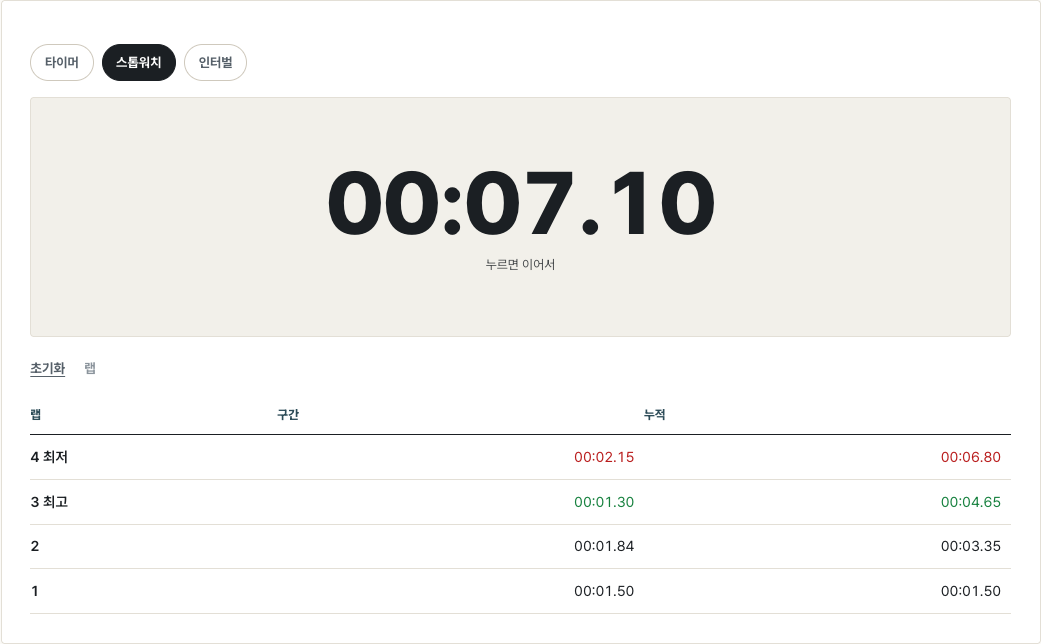Click the cumulative time 00:03.35

tap(971, 546)
